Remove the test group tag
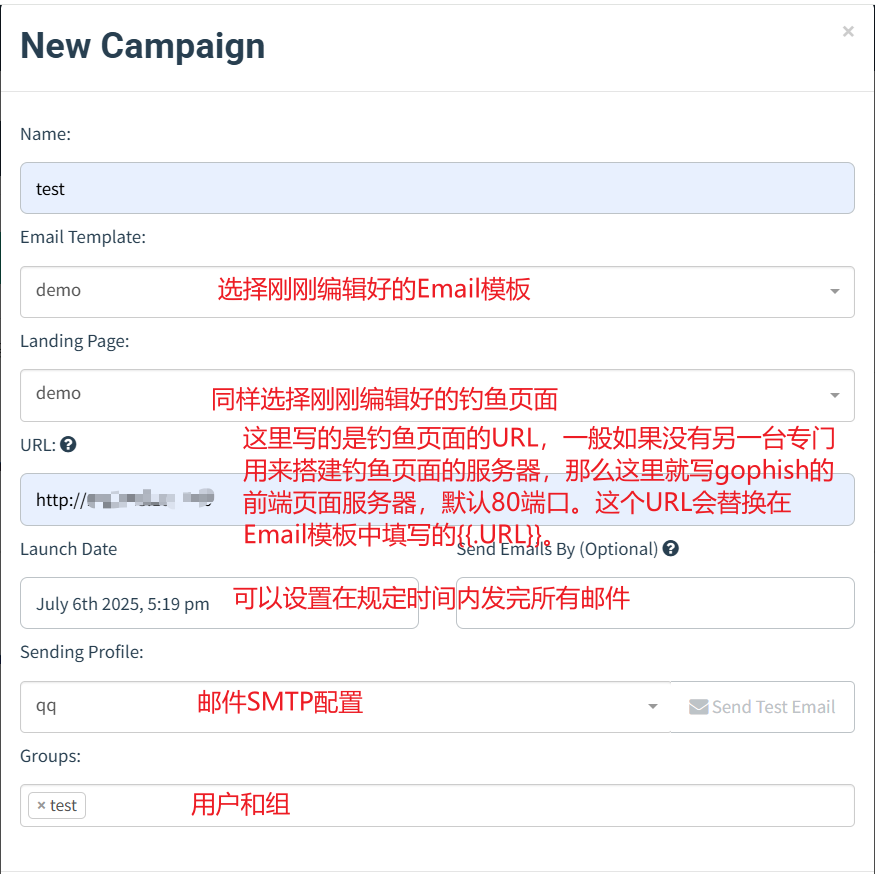The image size is (875, 874). point(41,806)
